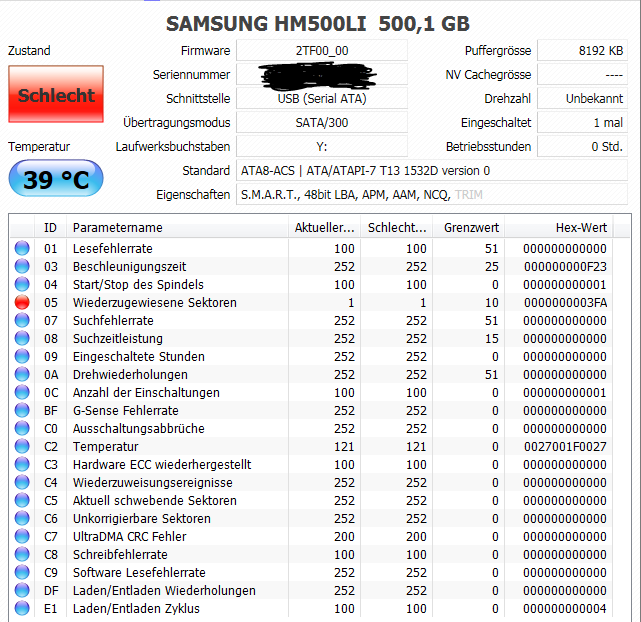Click the blue orb for Eingeschaltete Stunden
The height and width of the screenshot is (622, 641).
click(x=22, y=356)
